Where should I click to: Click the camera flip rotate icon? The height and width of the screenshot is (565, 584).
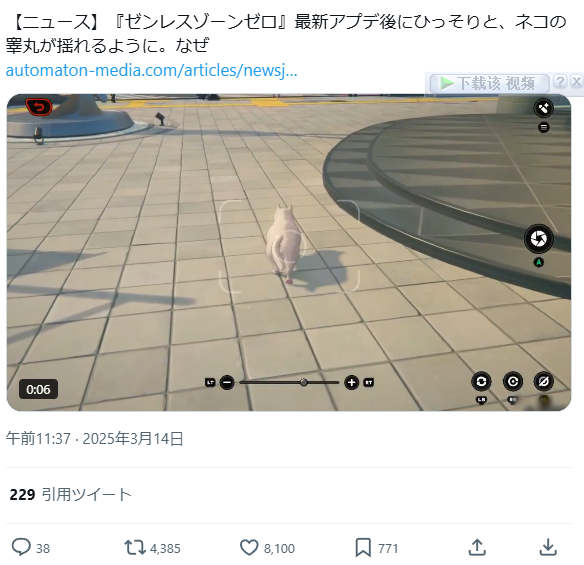(x=481, y=381)
